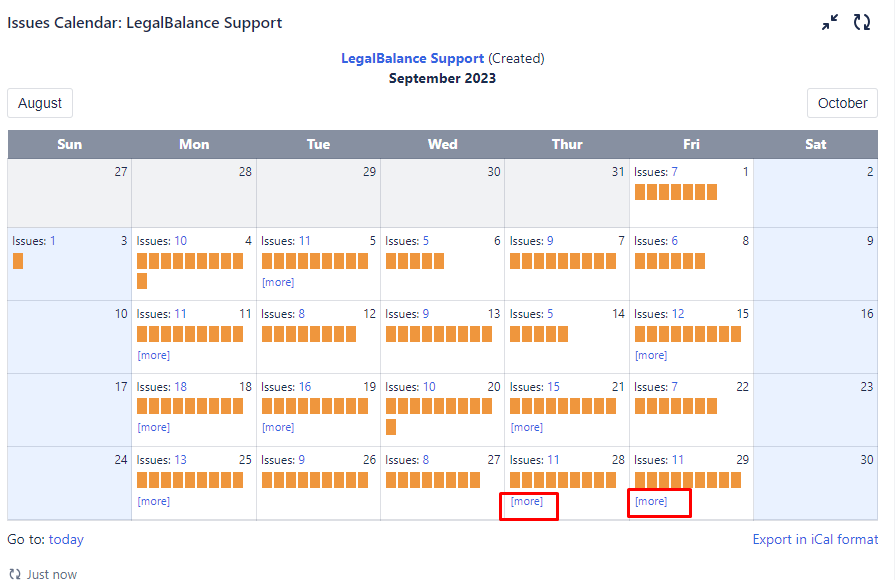Select date number 15 in the calendar
This screenshot has width=896, height=580.
click(x=742, y=314)
